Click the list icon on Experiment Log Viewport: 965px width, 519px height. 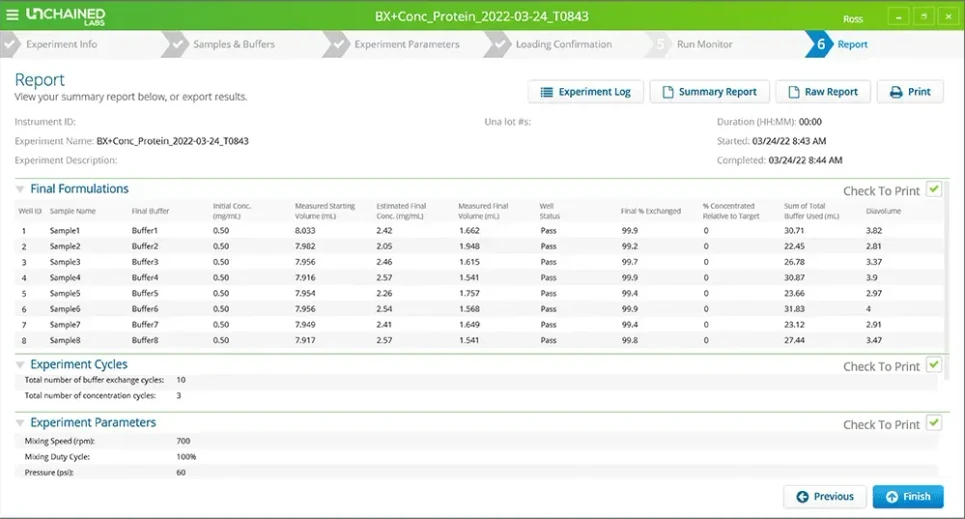point(547,92)
